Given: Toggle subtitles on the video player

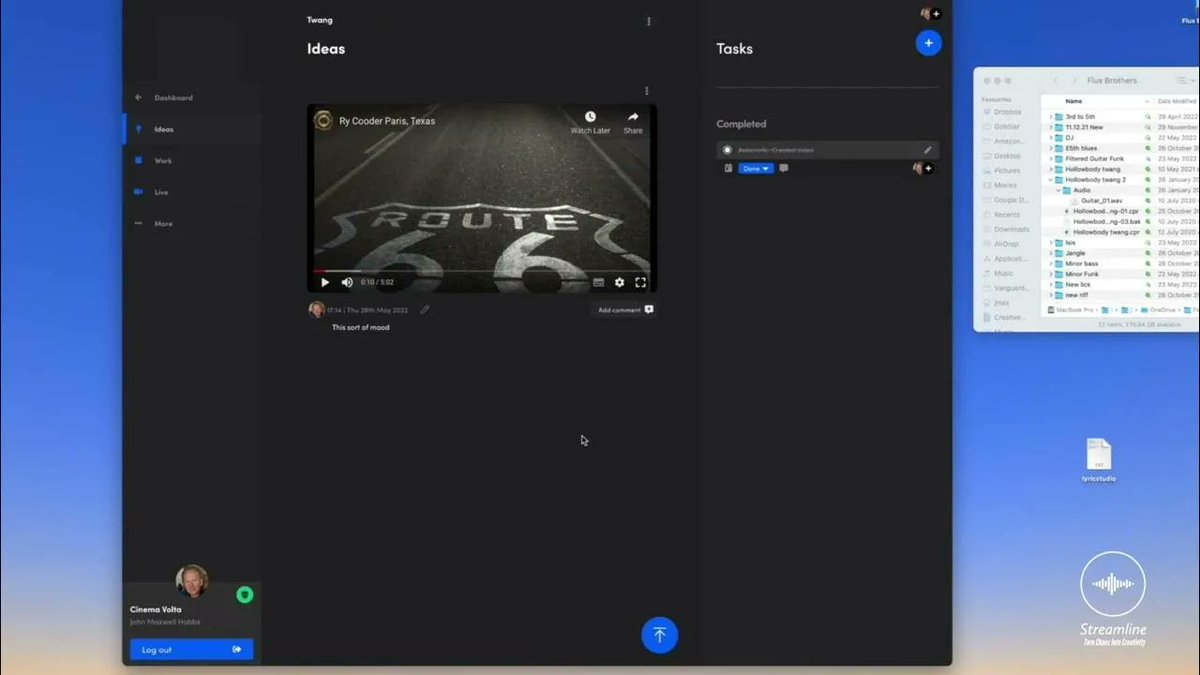Looking at the screenshot, I should [x=598, y=282].
